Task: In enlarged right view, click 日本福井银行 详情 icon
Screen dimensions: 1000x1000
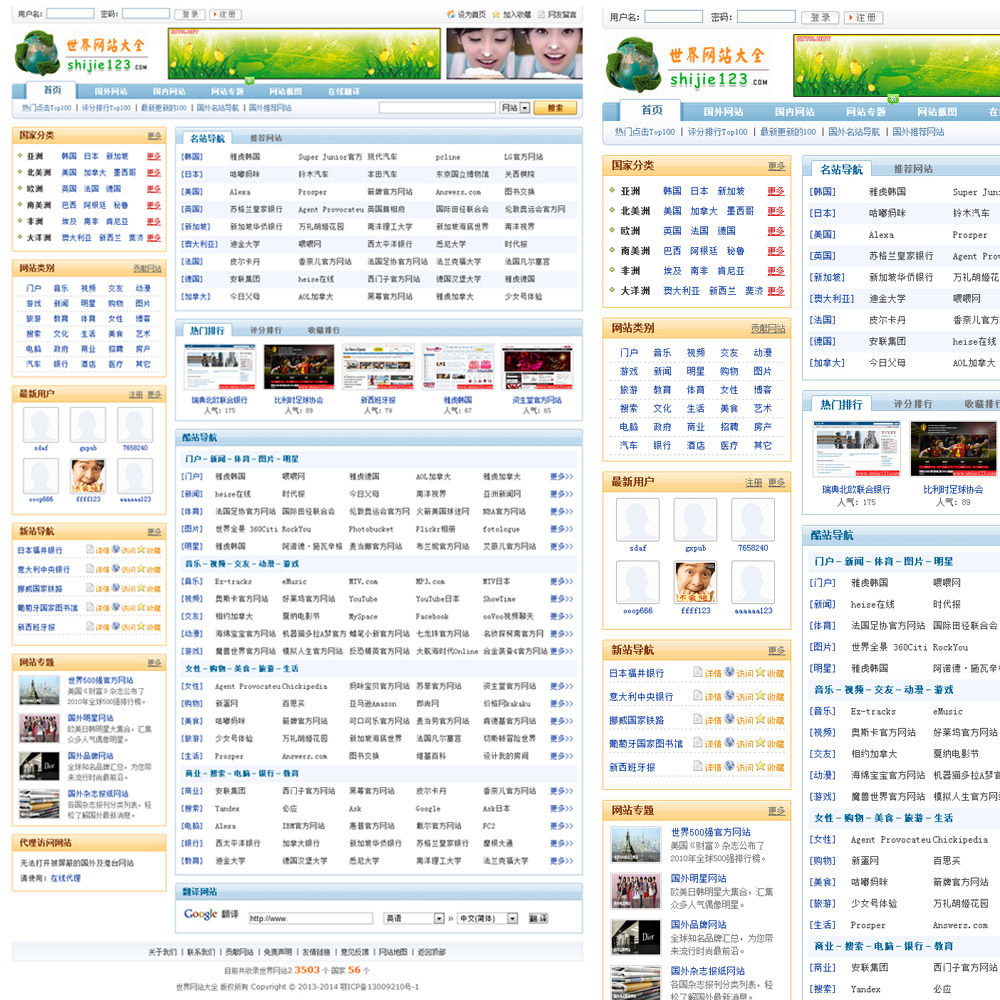Action: [x=698, y=673]
